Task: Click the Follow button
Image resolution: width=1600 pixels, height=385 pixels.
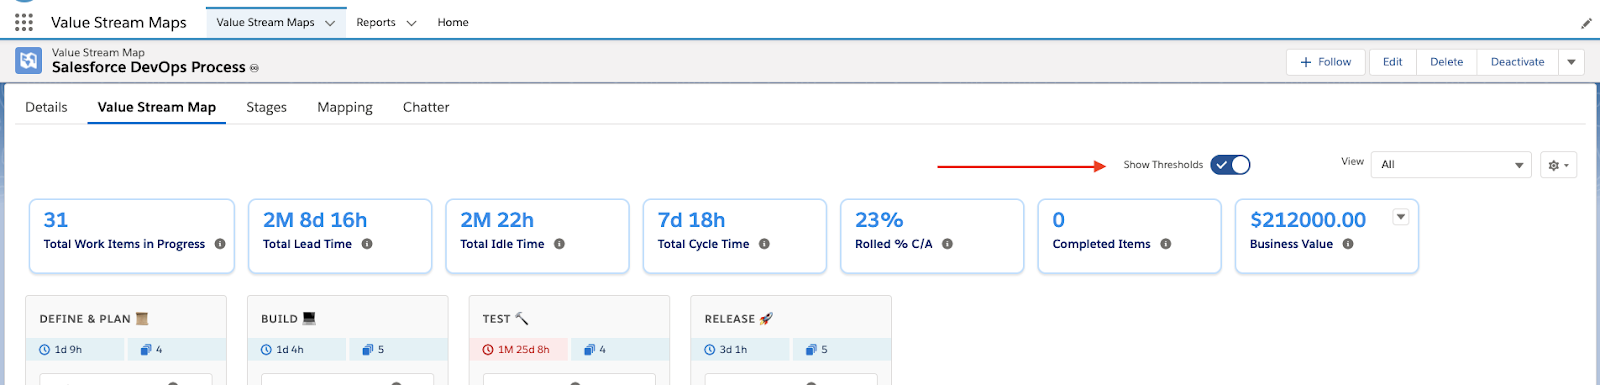Action: (1326, 62)
